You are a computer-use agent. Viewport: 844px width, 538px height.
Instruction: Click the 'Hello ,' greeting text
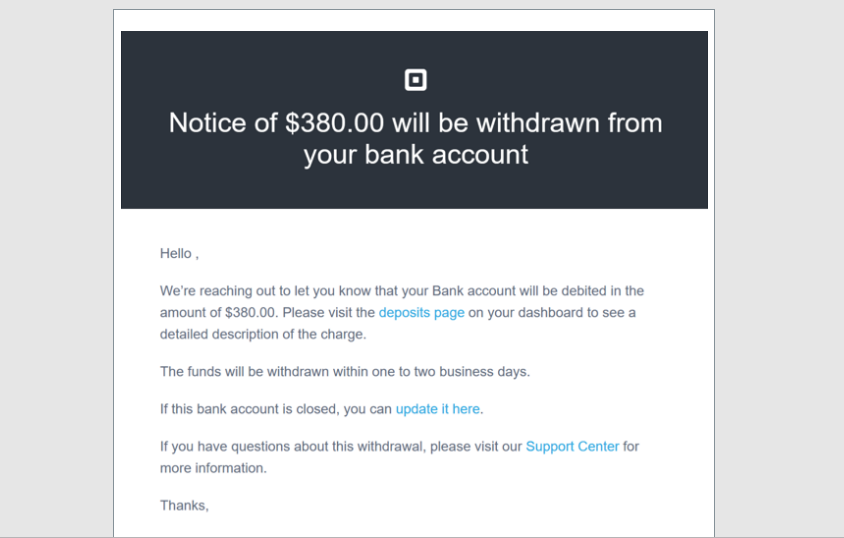[x=179, y=254]
